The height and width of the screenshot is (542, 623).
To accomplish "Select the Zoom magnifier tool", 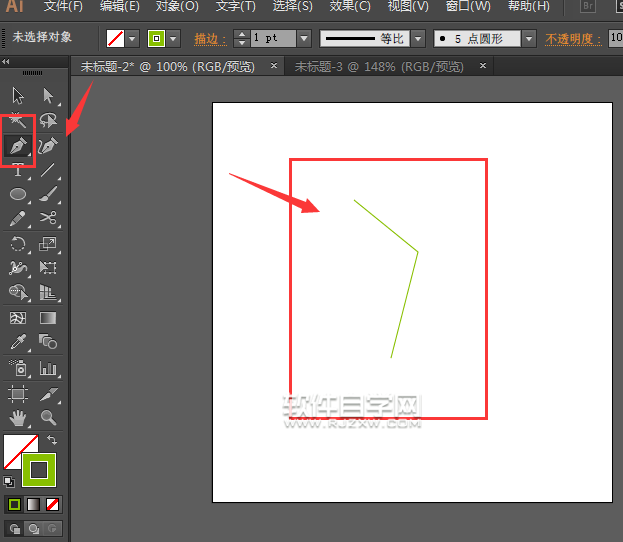I will 48,417.
